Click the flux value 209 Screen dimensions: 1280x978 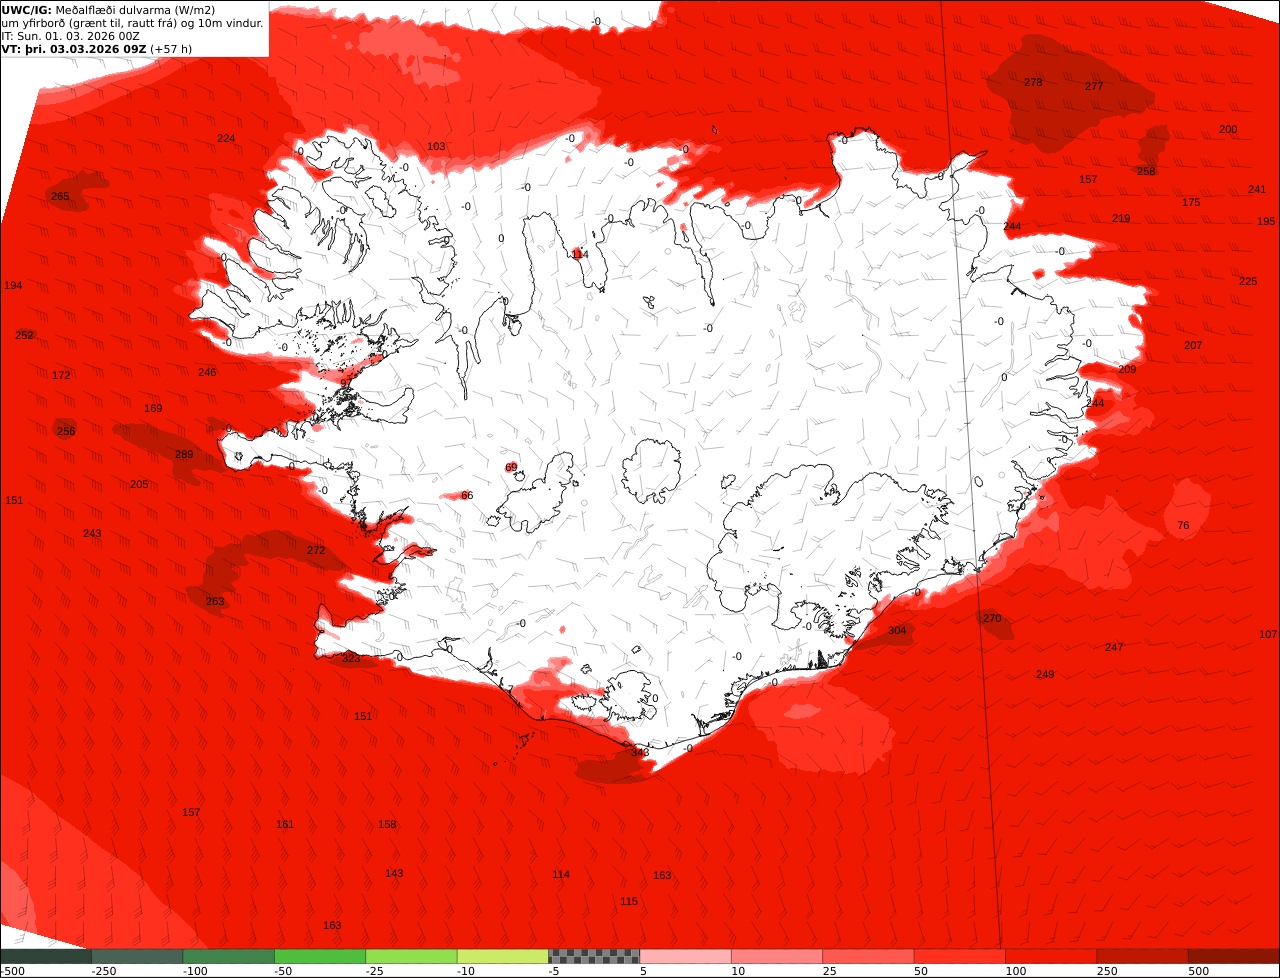[x=1127, y=369]
